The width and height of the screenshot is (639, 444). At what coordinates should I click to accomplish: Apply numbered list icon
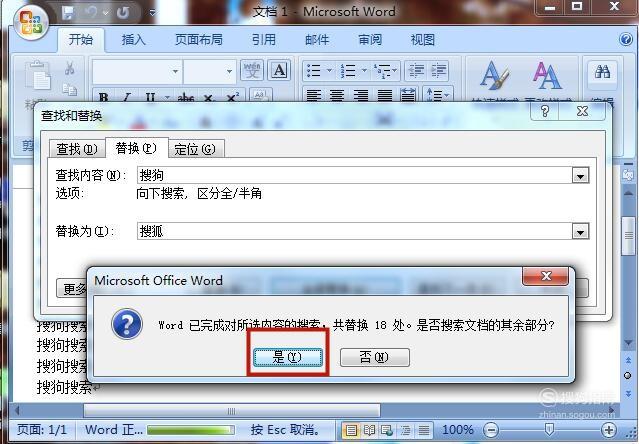(x=348, y=71)
